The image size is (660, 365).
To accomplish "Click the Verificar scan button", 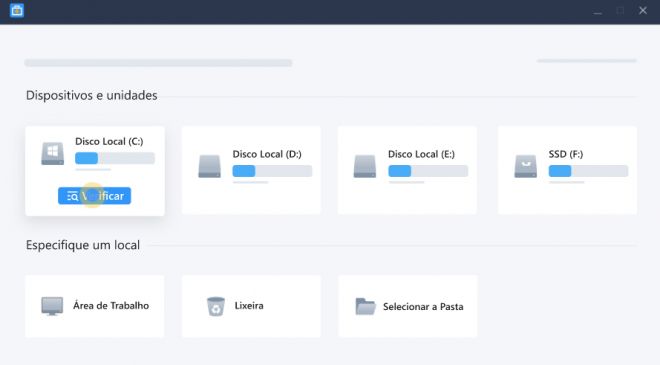I will click(x=94, y=196).
